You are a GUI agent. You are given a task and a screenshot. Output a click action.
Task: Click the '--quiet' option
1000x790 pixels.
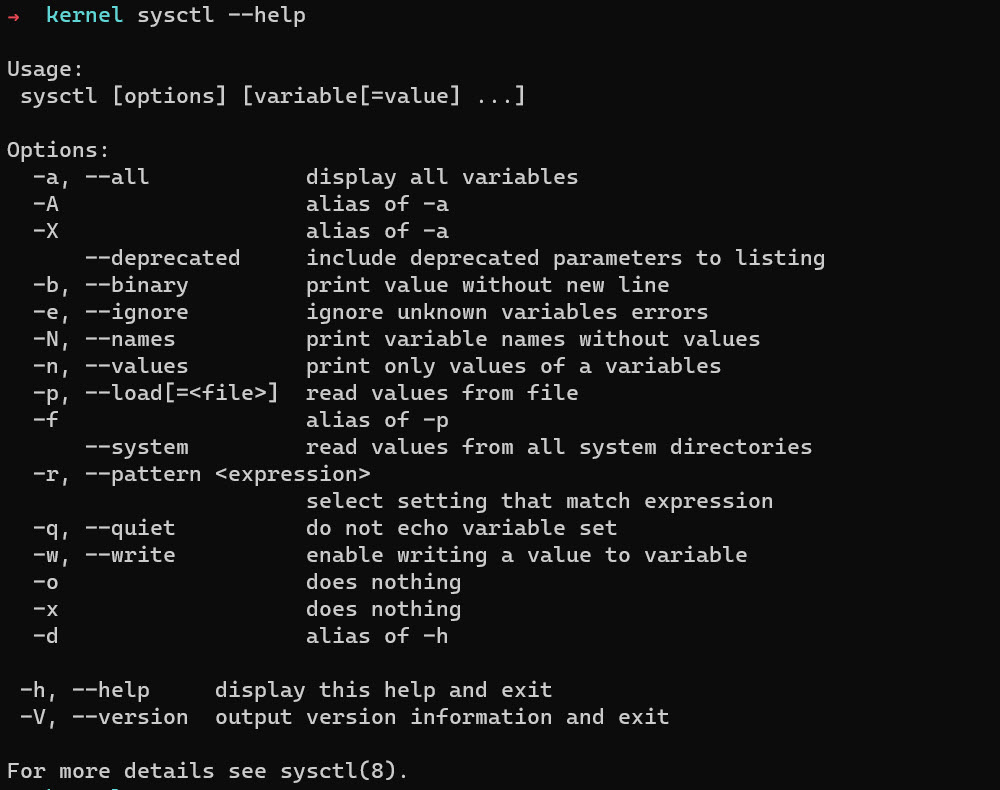[130, 528]
